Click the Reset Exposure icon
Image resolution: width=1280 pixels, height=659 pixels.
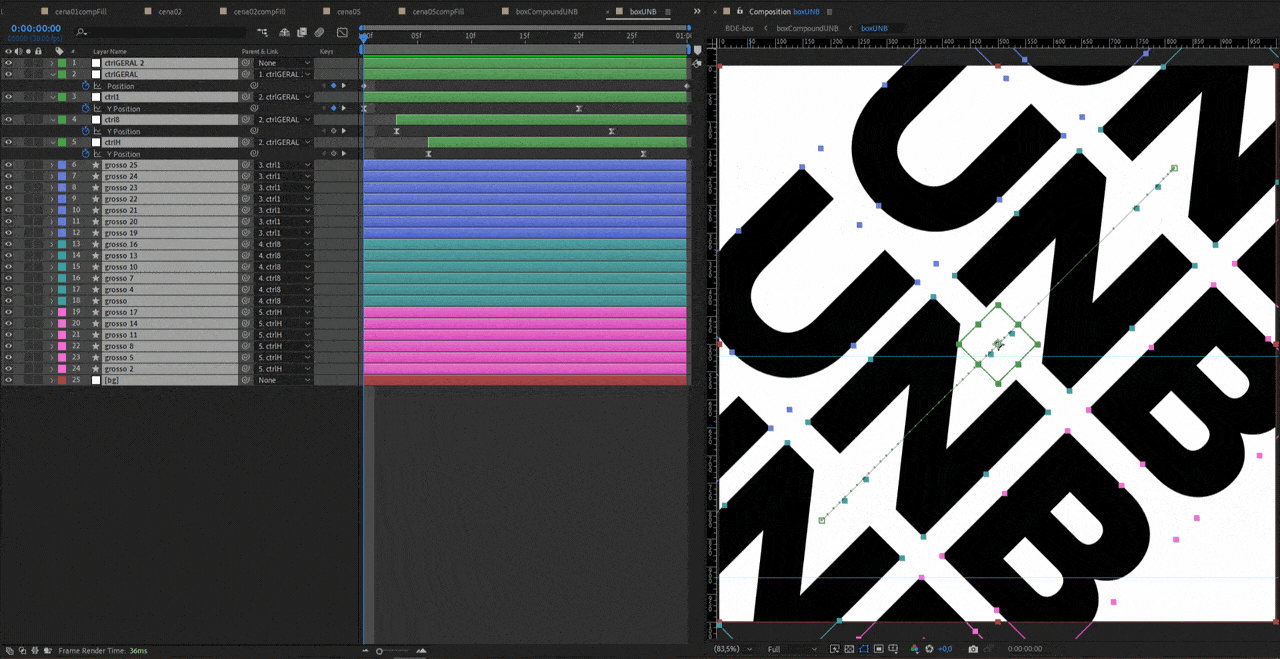[x=929, y=649]
